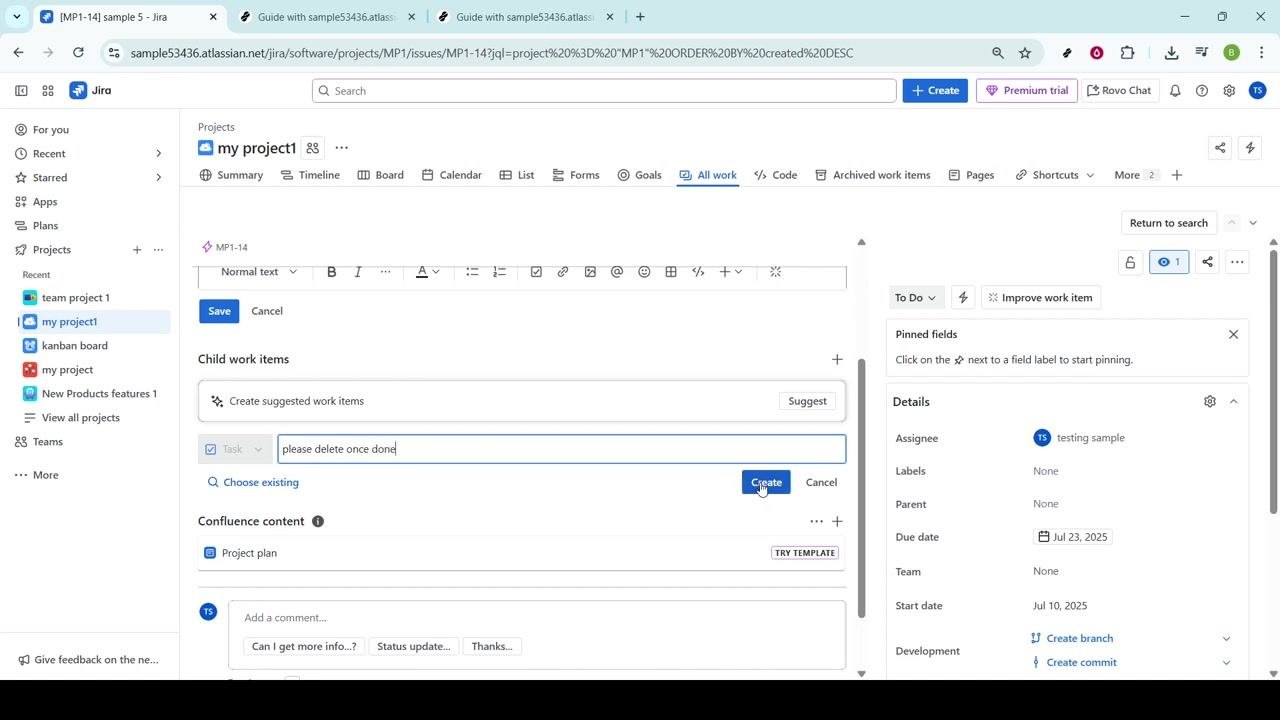Add Confluence content plus icon
The width and height of the screenshot is (1280, 720).
click(x=837, y=521)
